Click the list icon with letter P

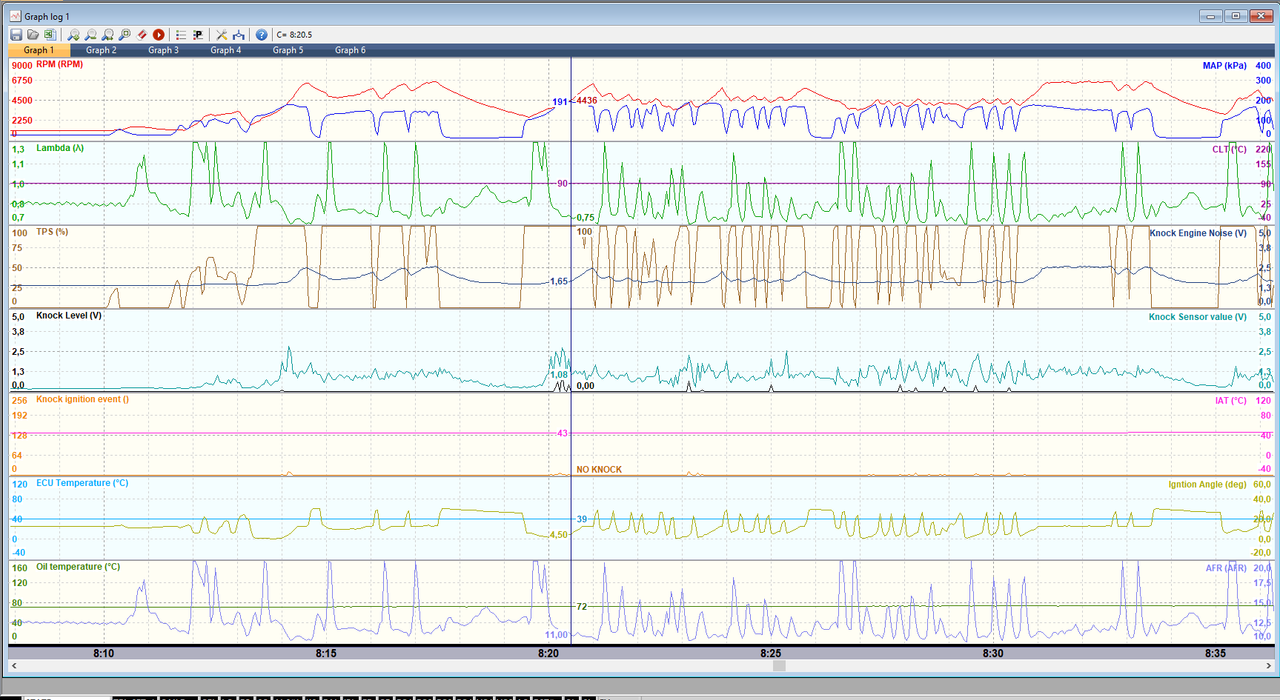[x=198, y=34]
